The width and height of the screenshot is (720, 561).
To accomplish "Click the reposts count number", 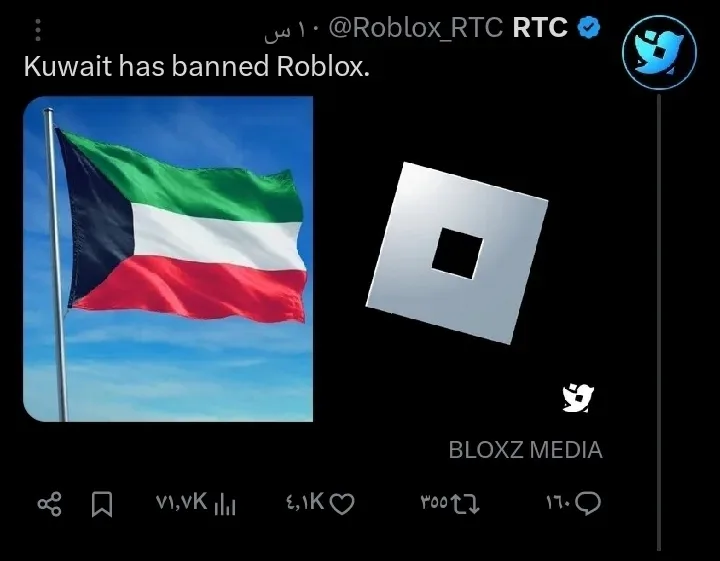I will [434, 502].
